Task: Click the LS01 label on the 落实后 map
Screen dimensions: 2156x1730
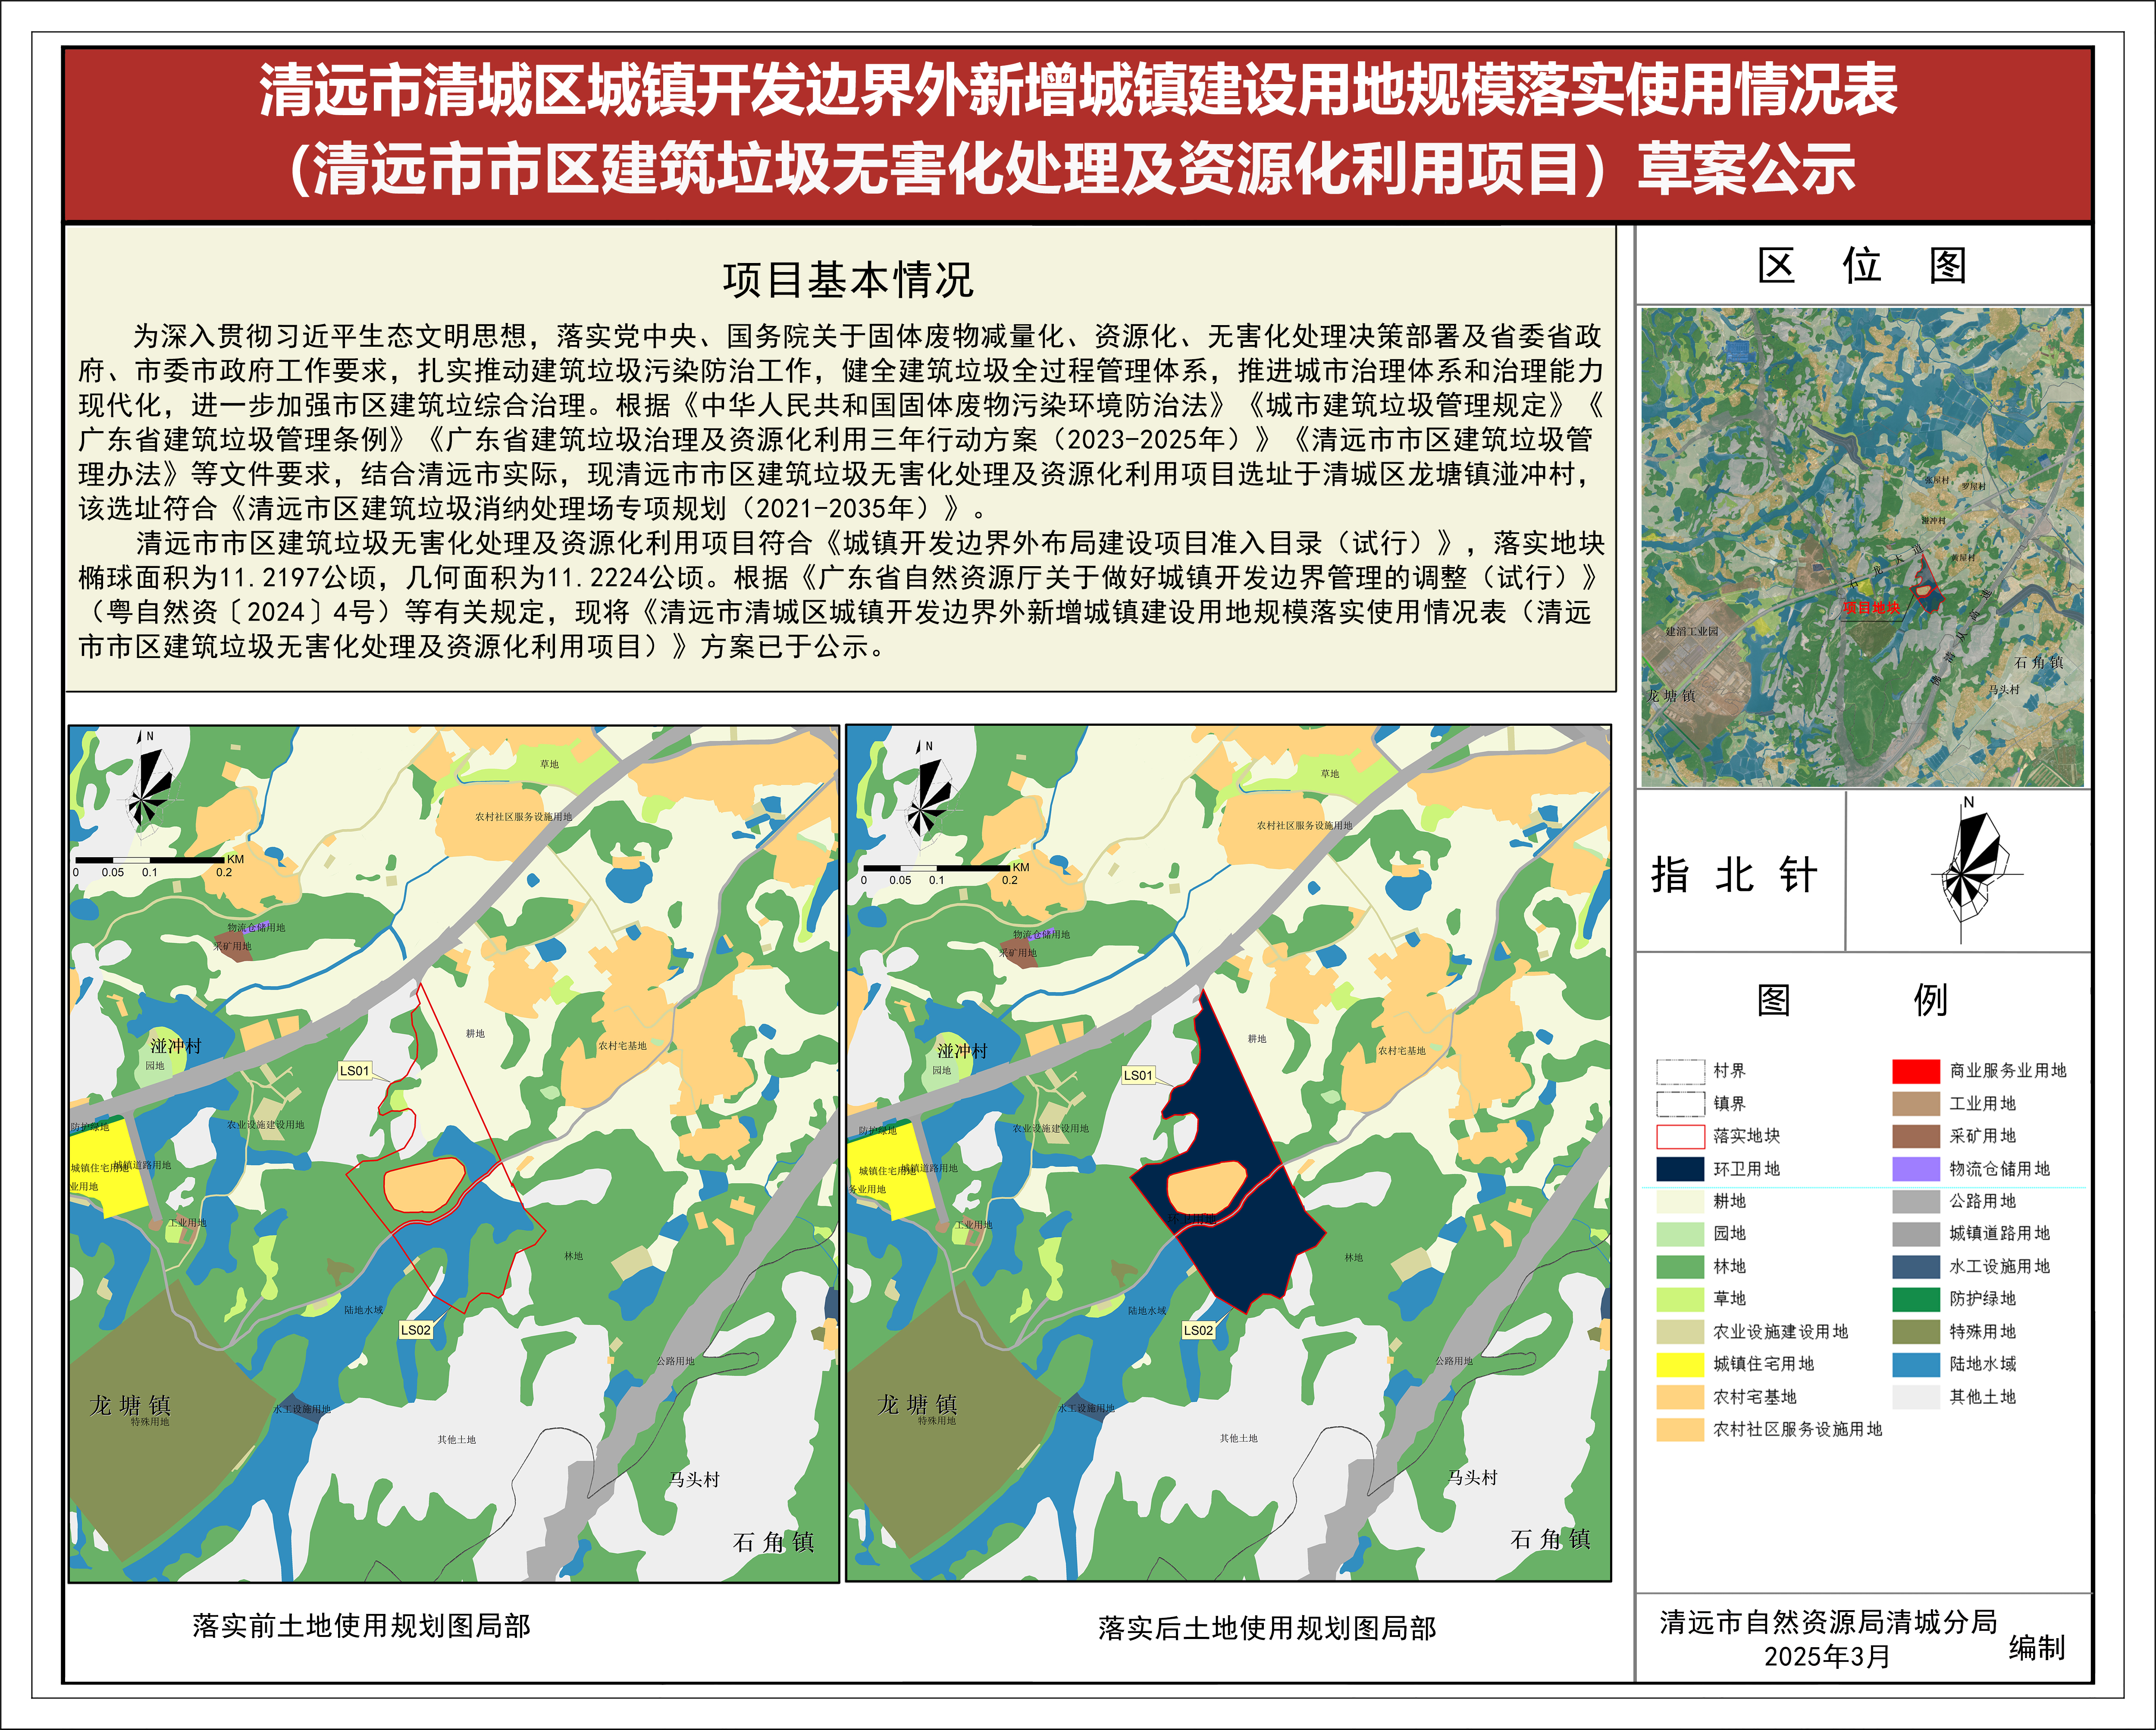Action: click(x=1138, y=1075)
